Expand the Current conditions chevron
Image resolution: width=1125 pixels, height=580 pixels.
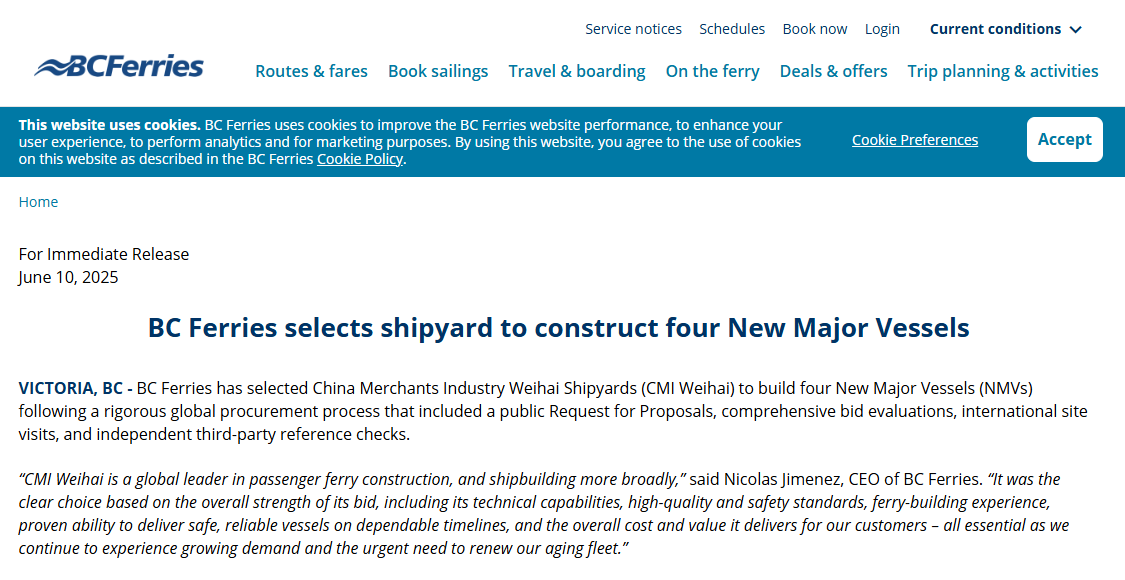(x=1075, y=29)
